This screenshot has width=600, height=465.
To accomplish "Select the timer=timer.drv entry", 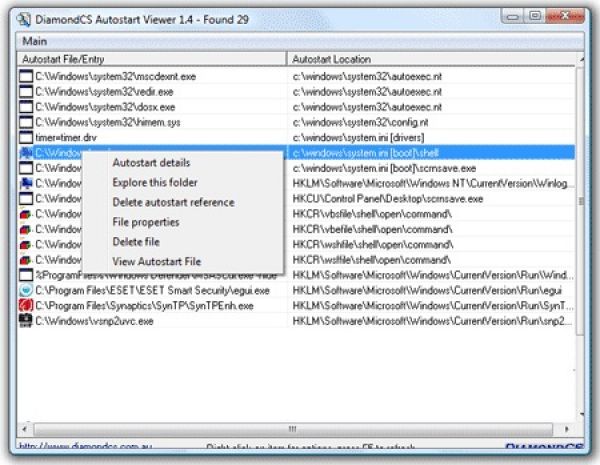I will [66, 138].
